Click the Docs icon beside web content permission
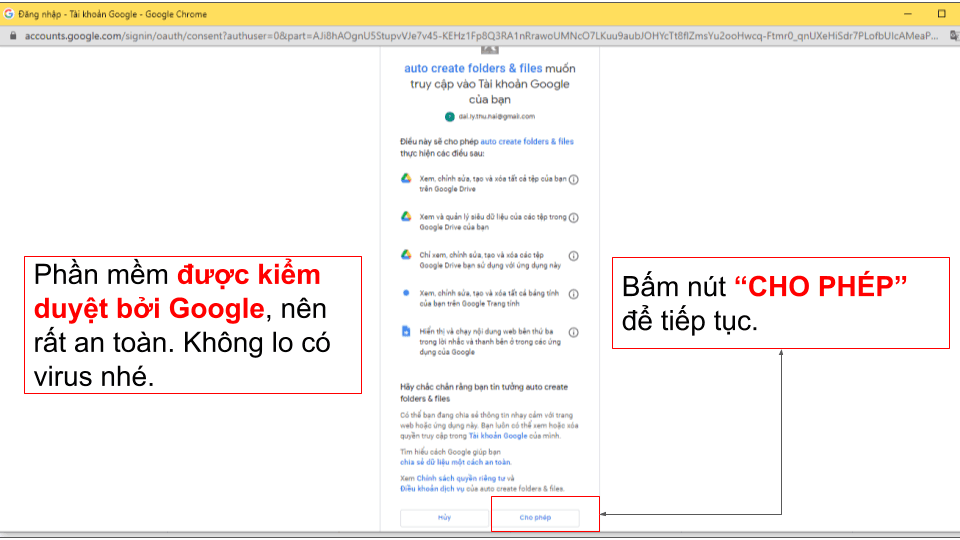The height and width of the screenshot is (540, 960). pos(407,331)
